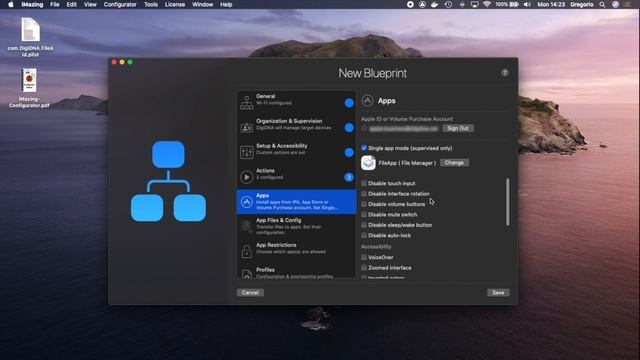Enable Disable mute switch checkbox
This screenshot has height=360, width=640.
pyautogui.click(x=364, y=214)
